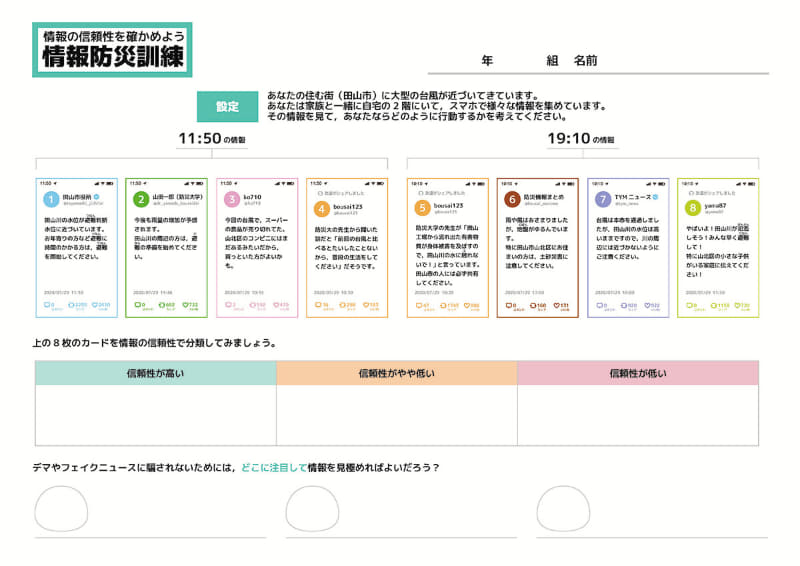Click the heart icon on card 1
The width and height of the screenshot is (800, 566).
click(x=95, y=305)
